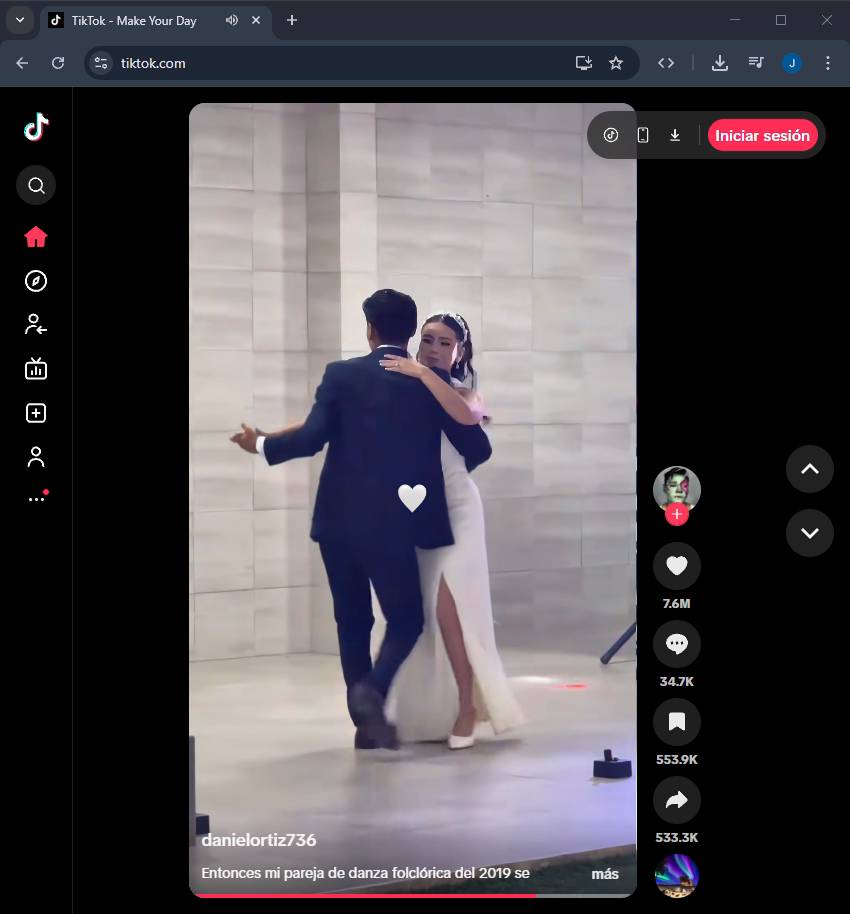Click the Get app phone icon
This screenshot has height=914, width=850.
coord(643,136)
